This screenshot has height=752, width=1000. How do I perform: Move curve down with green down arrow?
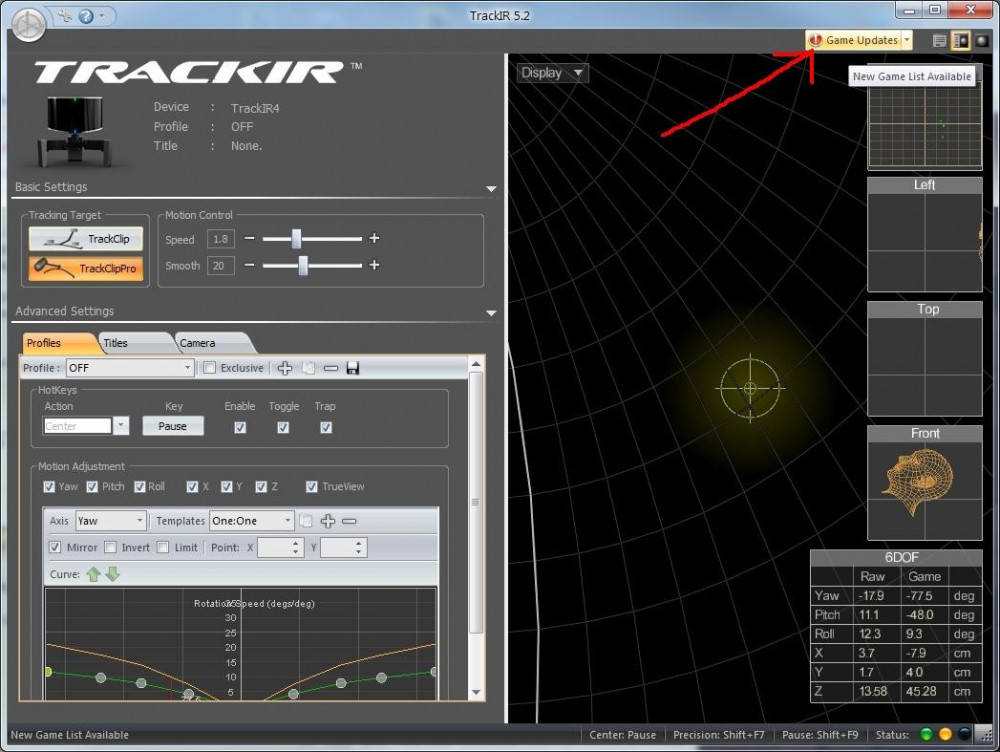pos(112,574)
